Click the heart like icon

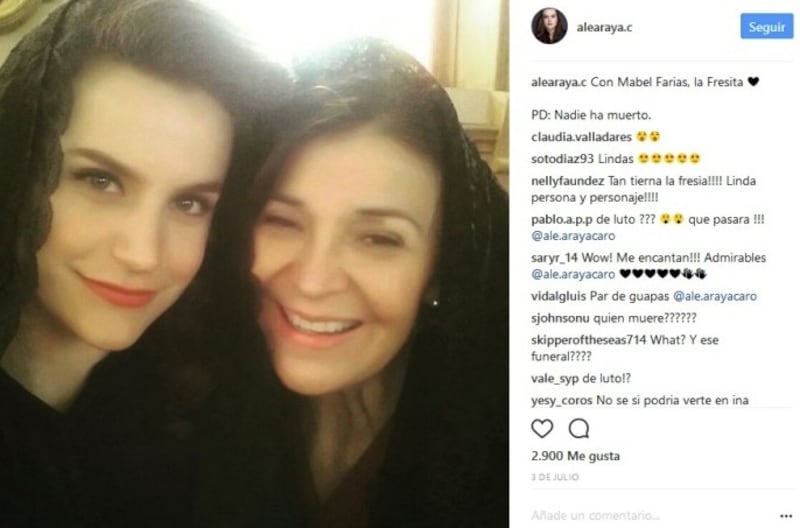coord(542,429)
